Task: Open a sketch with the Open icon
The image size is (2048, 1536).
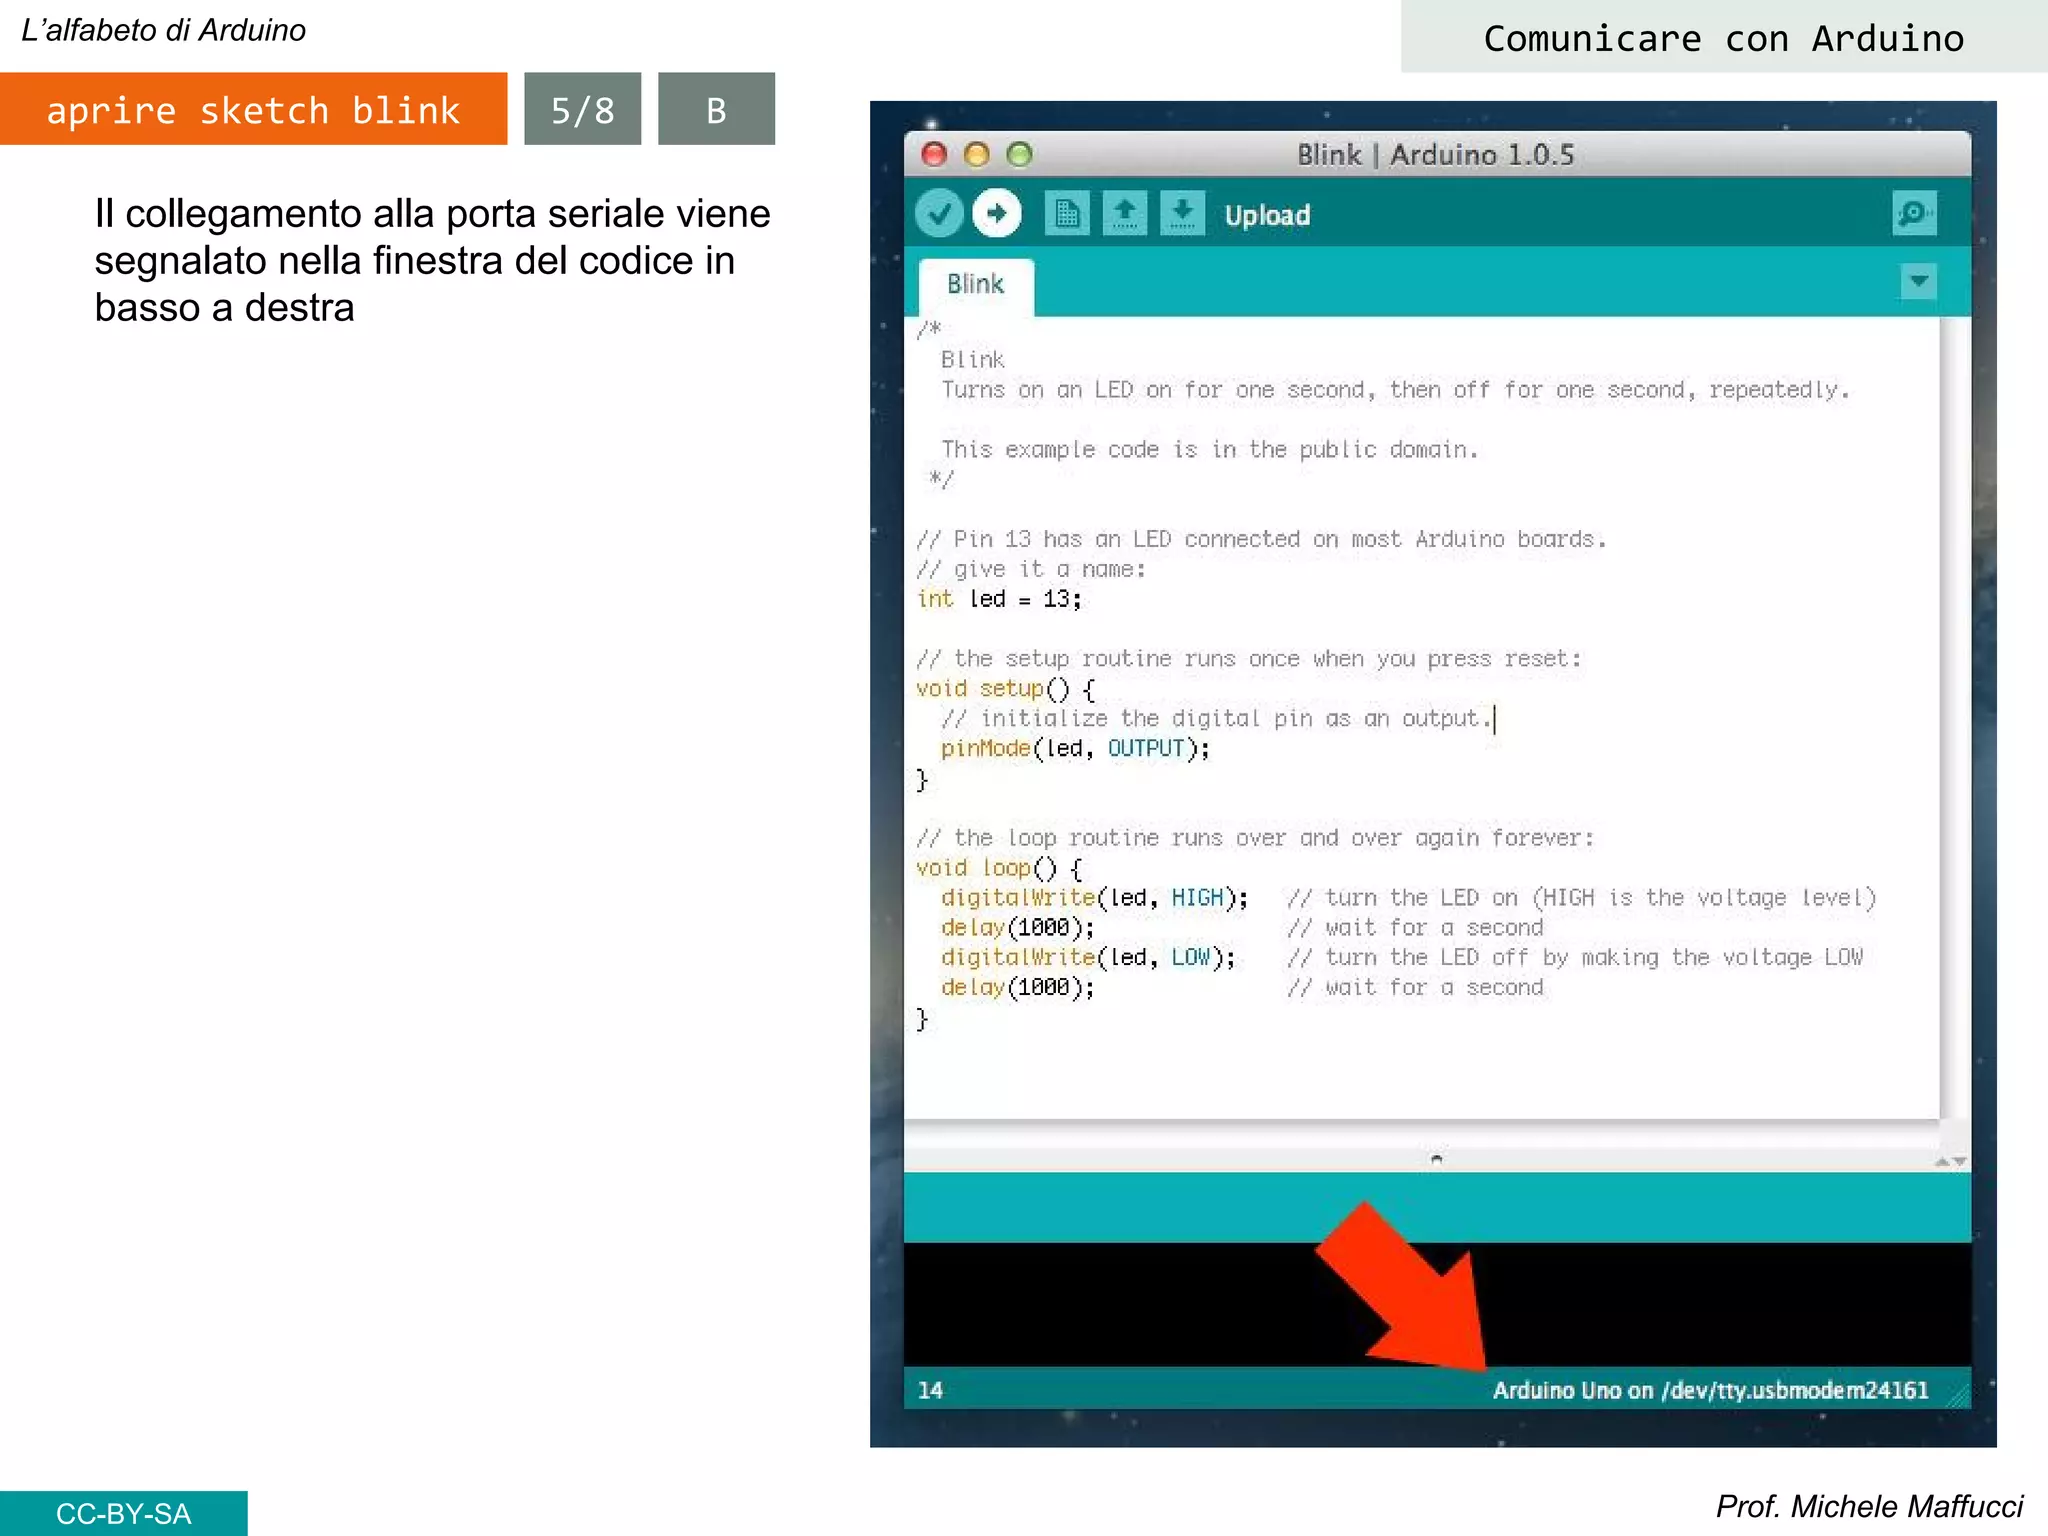Action: pos(1124,213)
